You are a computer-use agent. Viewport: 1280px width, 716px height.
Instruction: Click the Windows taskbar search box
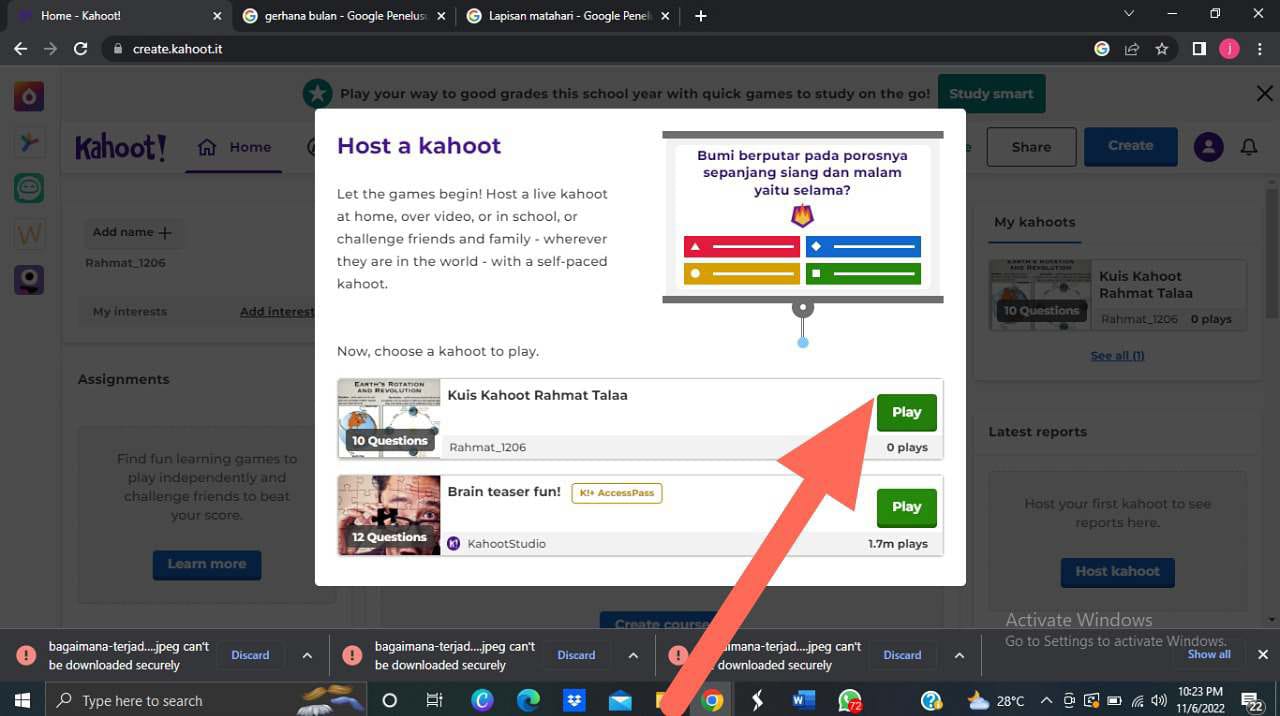tap(206, 700)
